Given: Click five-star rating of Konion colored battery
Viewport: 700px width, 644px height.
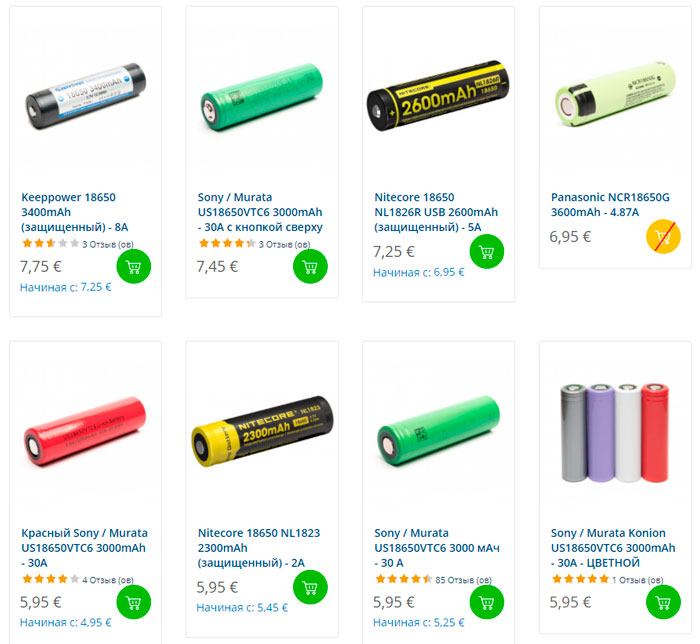Looking at the screenshot, I should (x=580, y=579).
